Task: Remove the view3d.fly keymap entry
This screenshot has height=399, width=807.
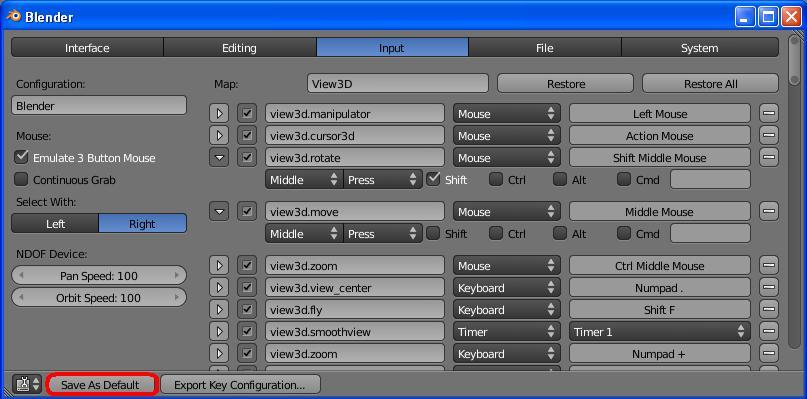Action: [768, 309]
